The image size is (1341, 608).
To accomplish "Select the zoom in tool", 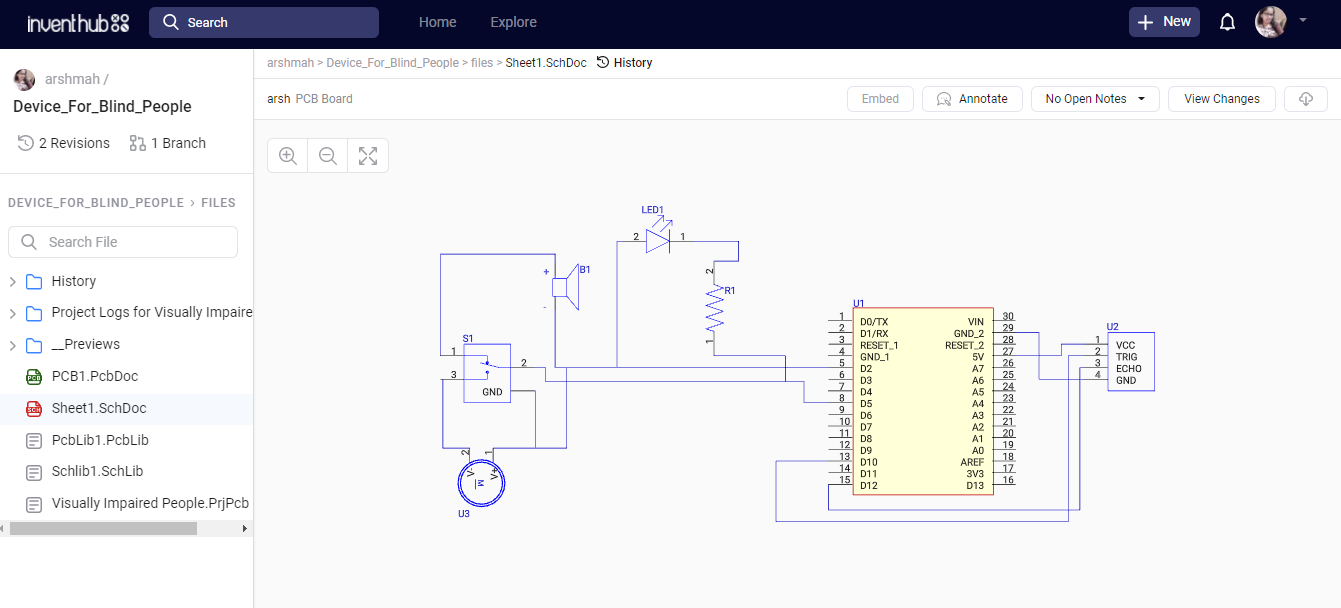I will click(287, 155).
